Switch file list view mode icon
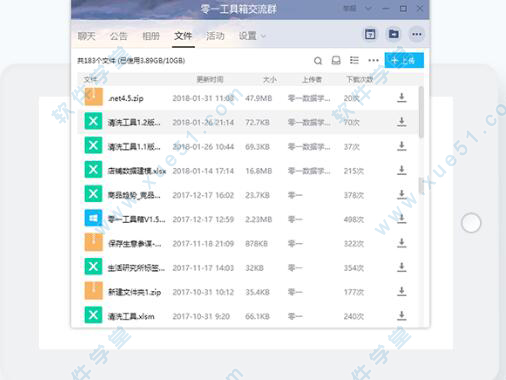Screen dimensions: 506x380 [x=354, y=60]
